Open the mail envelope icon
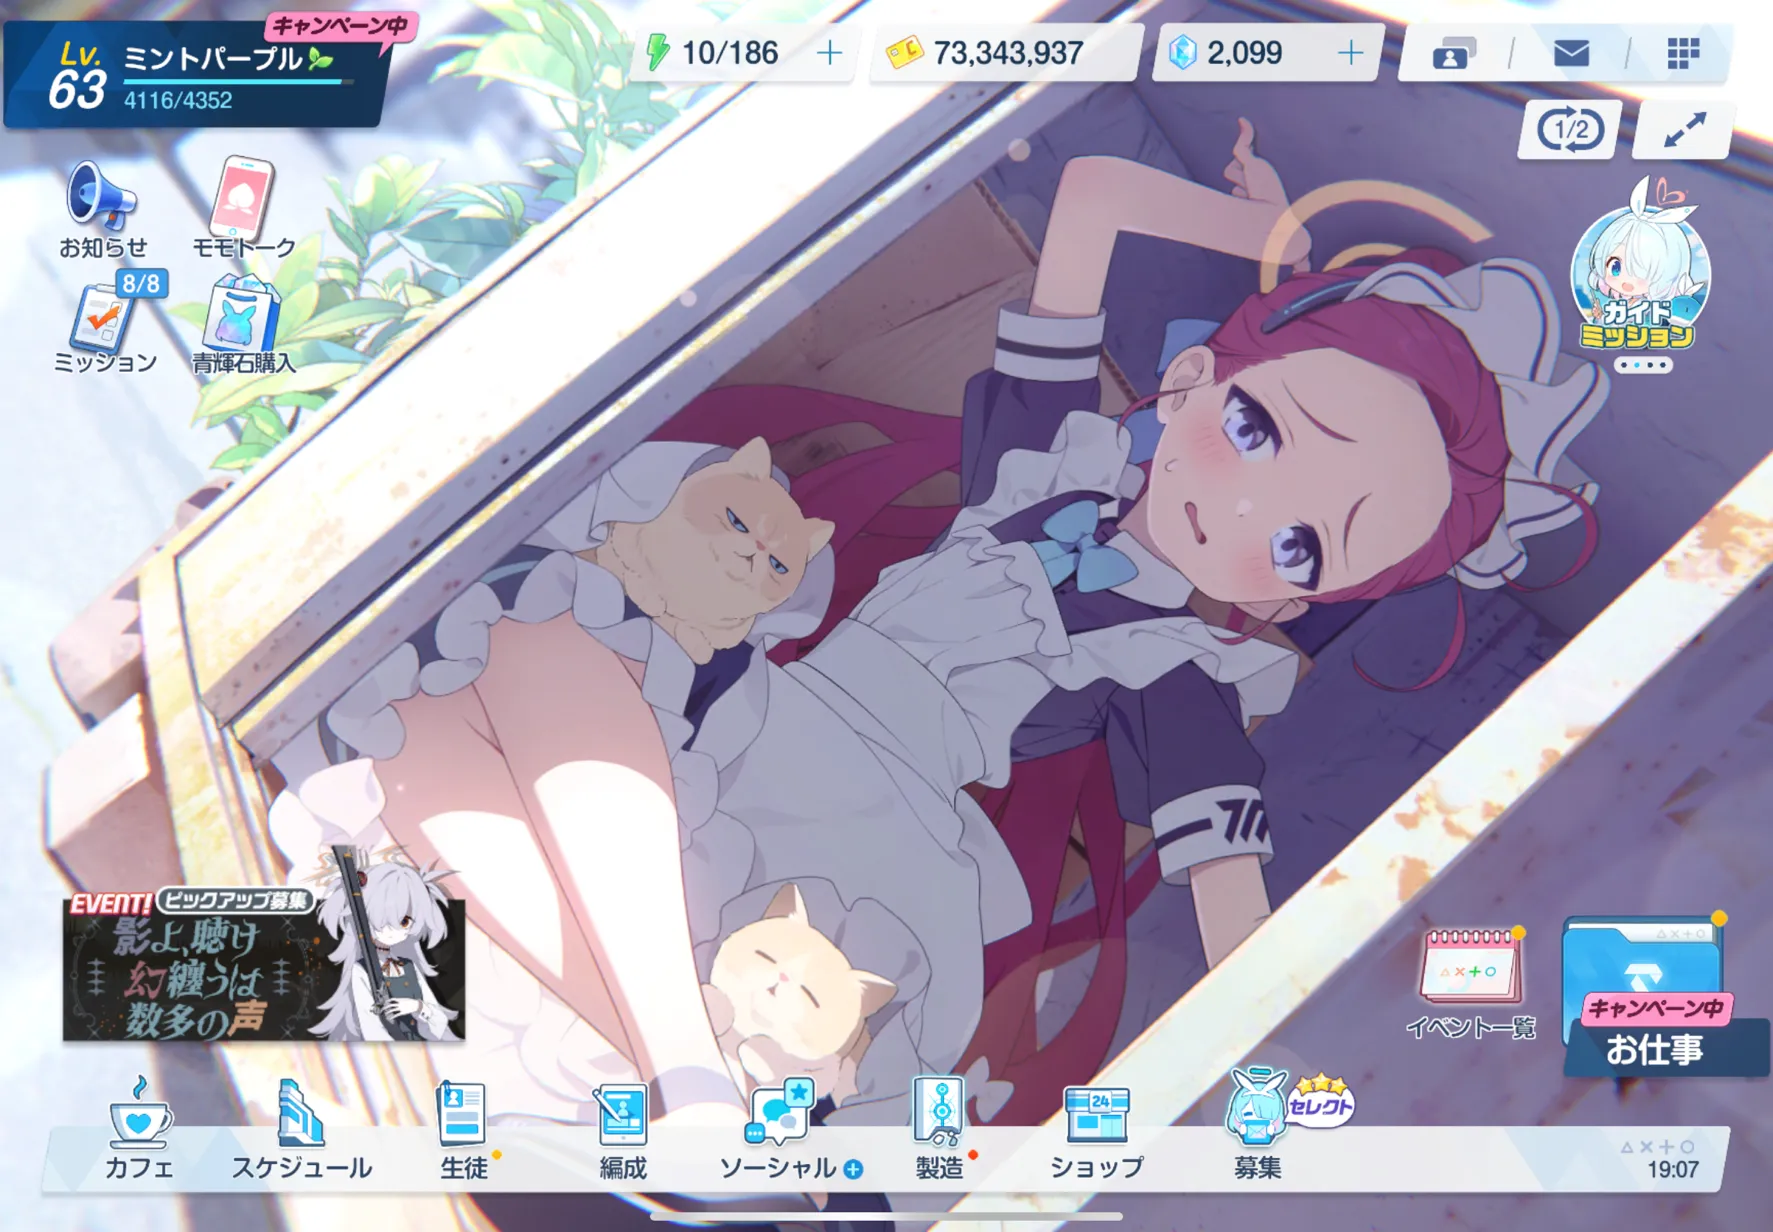 click(1571, 53)
